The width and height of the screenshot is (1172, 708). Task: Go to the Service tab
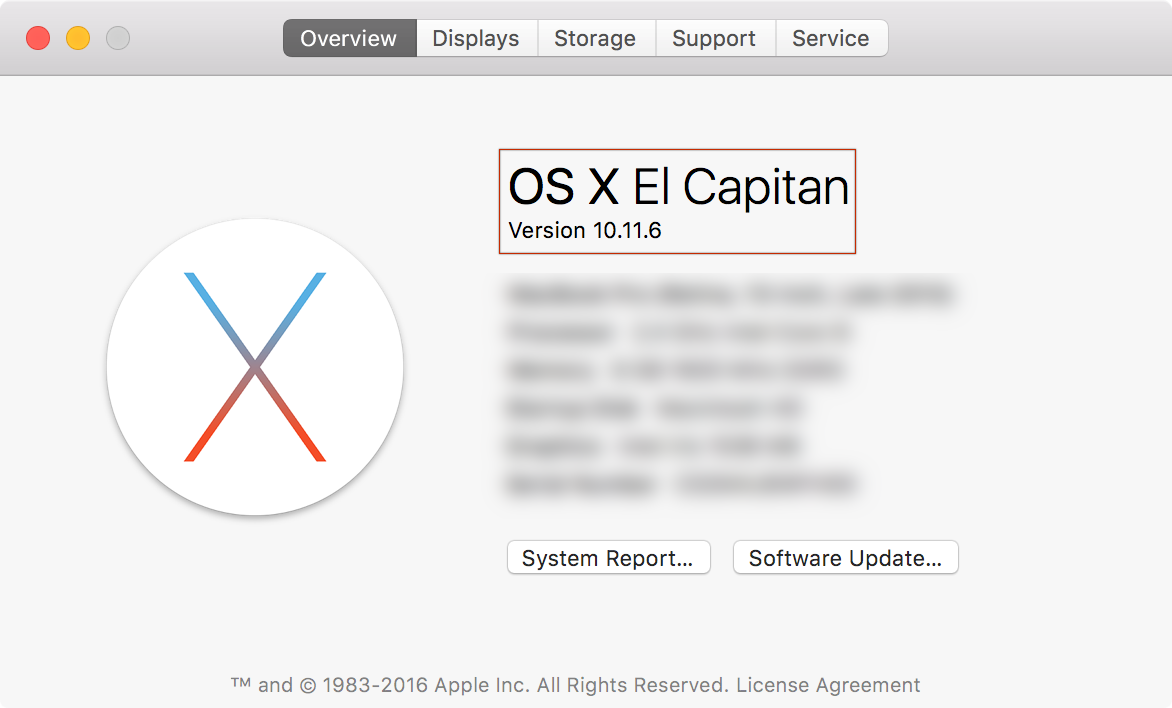click(830, 39)
